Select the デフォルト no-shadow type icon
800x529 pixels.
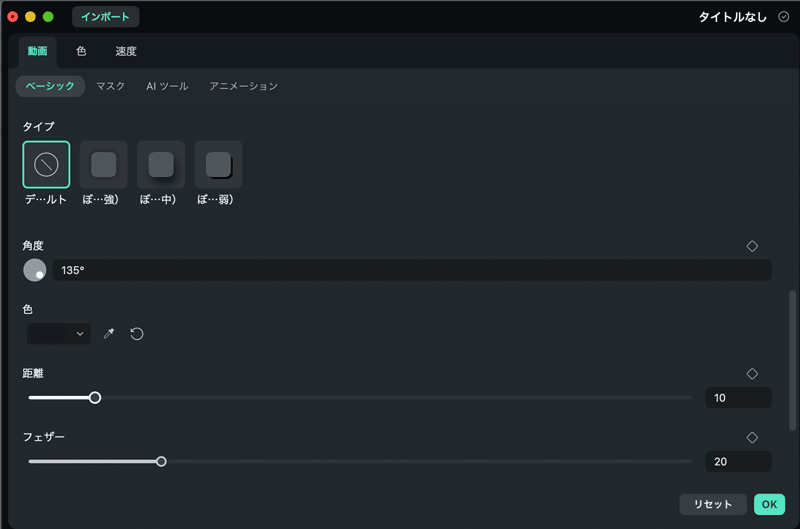pos(46,165)
